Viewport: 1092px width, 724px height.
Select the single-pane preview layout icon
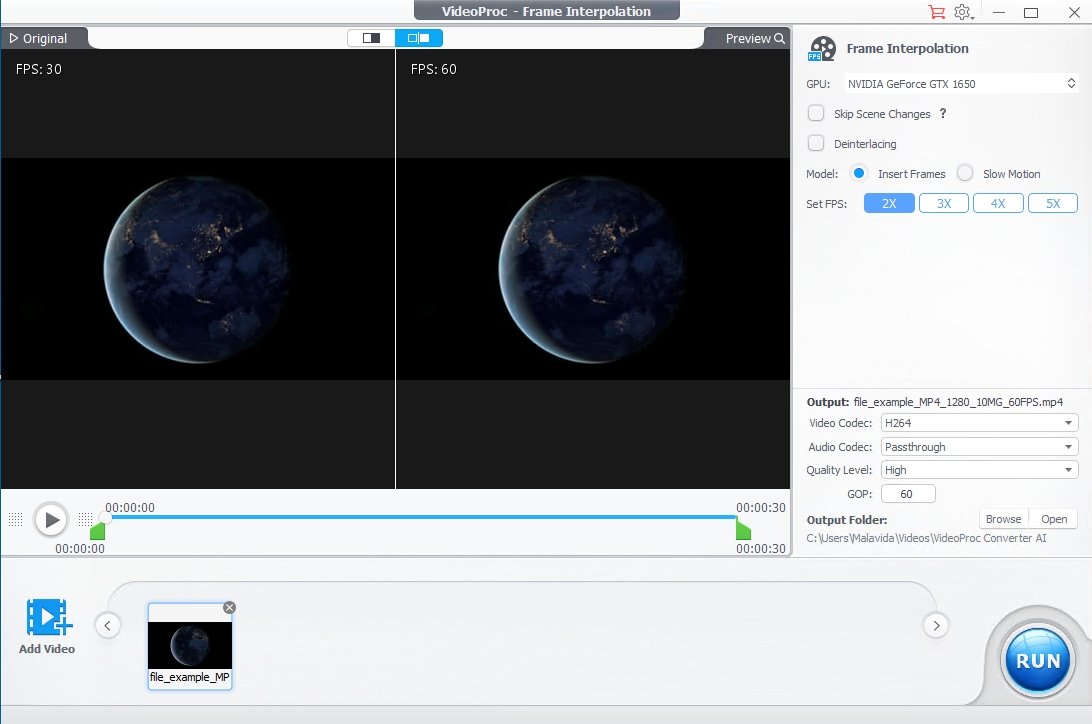click(x=372, y=38)
